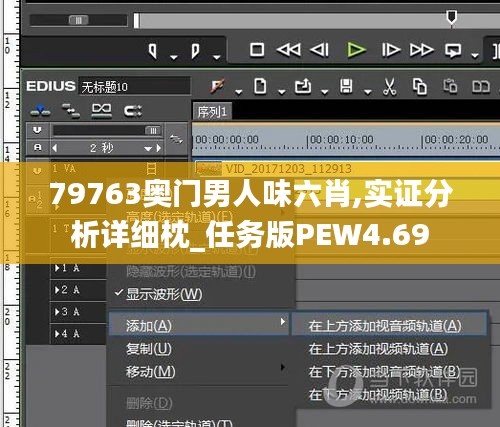
Task: Start playback with the green Play button
Action: pos(356,50)
